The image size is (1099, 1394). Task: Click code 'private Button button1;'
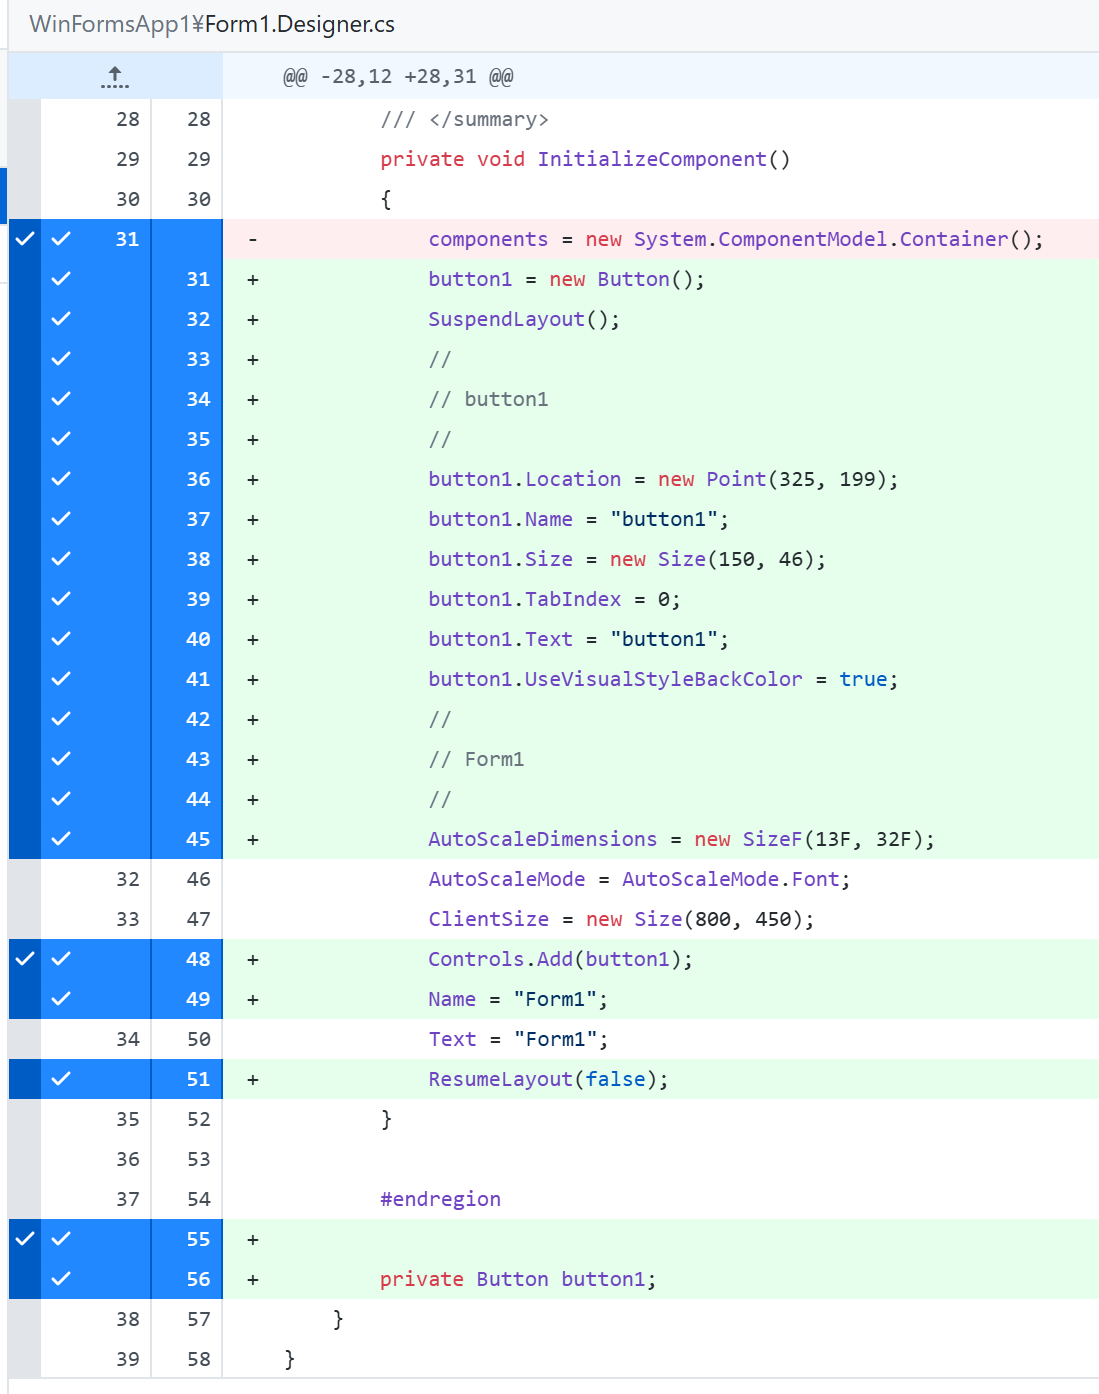point(518,1280)
